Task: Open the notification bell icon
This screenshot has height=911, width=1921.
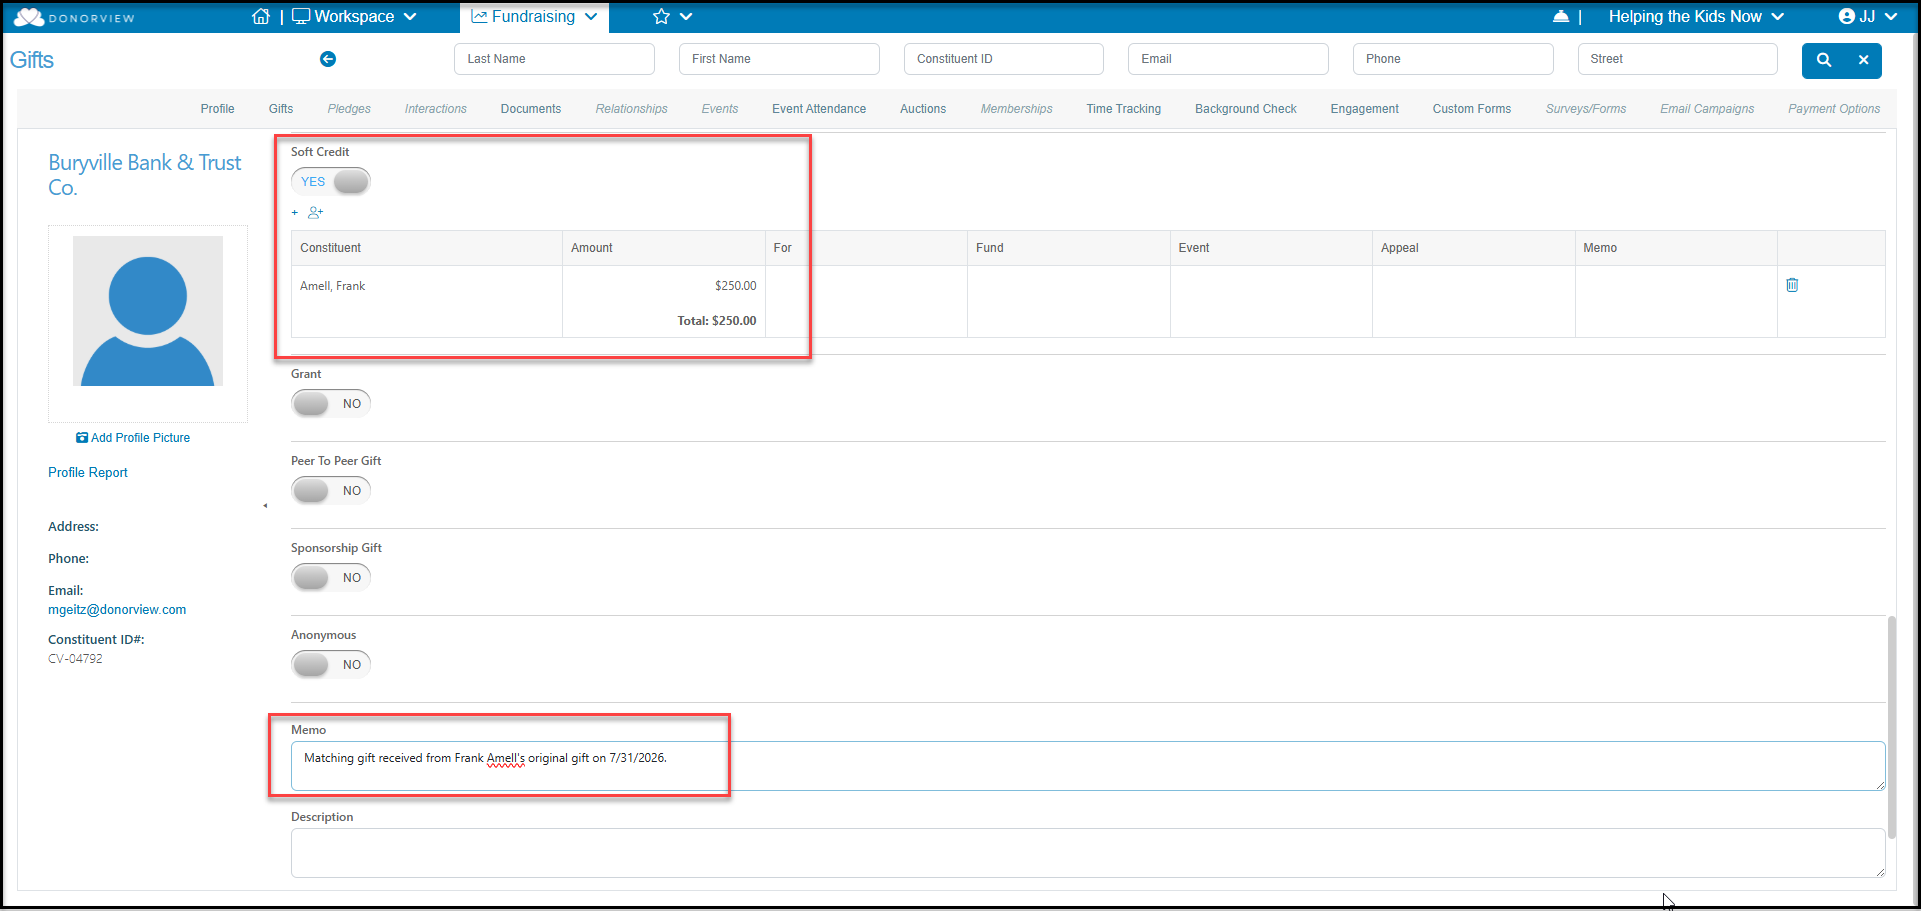Action: [1561, 17]
